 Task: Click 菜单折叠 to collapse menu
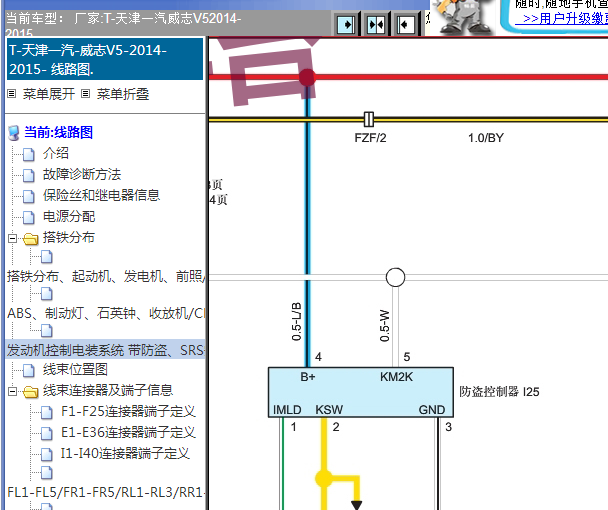[123, 94]
